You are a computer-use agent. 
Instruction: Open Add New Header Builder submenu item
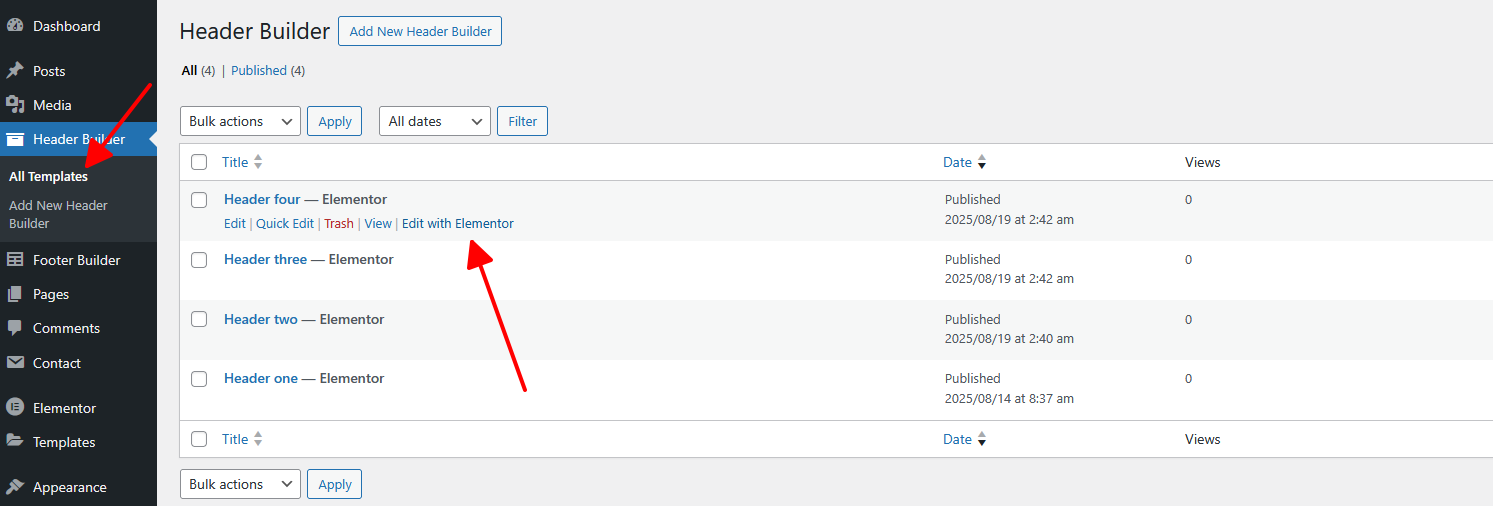click(58, 214)
